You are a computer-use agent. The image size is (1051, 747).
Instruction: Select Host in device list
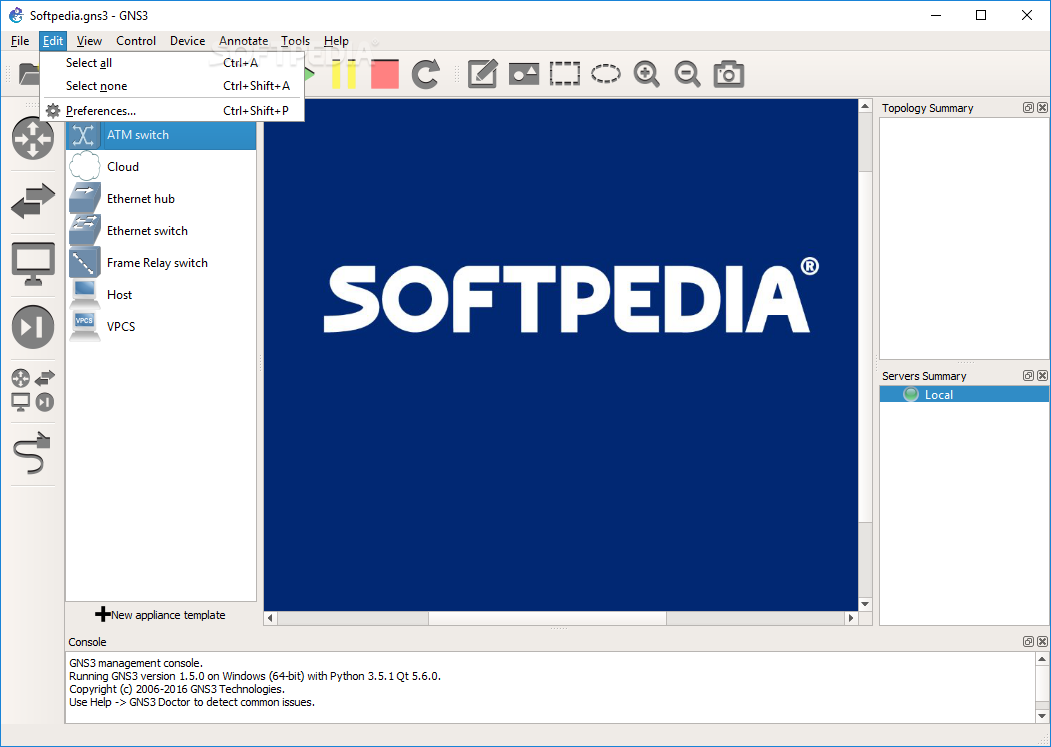(161, 295)
